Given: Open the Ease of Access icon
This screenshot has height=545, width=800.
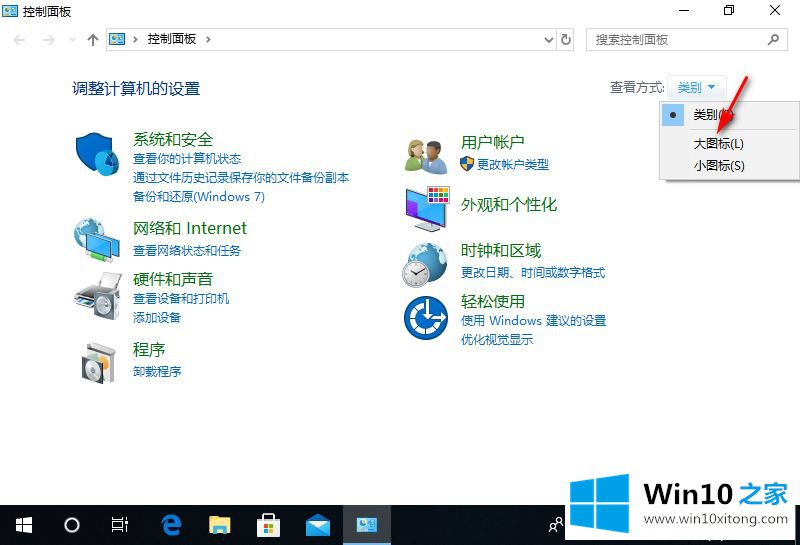Looking at the screenshot, I should pos(426,317).
